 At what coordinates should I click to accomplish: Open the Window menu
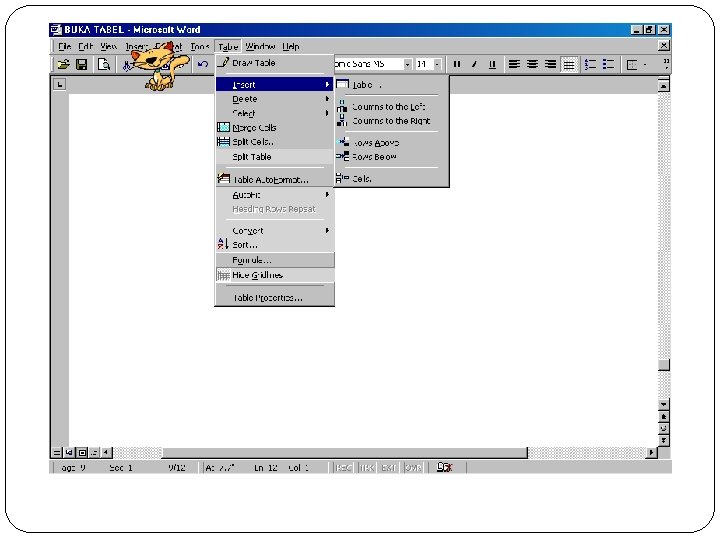(260, 46)
